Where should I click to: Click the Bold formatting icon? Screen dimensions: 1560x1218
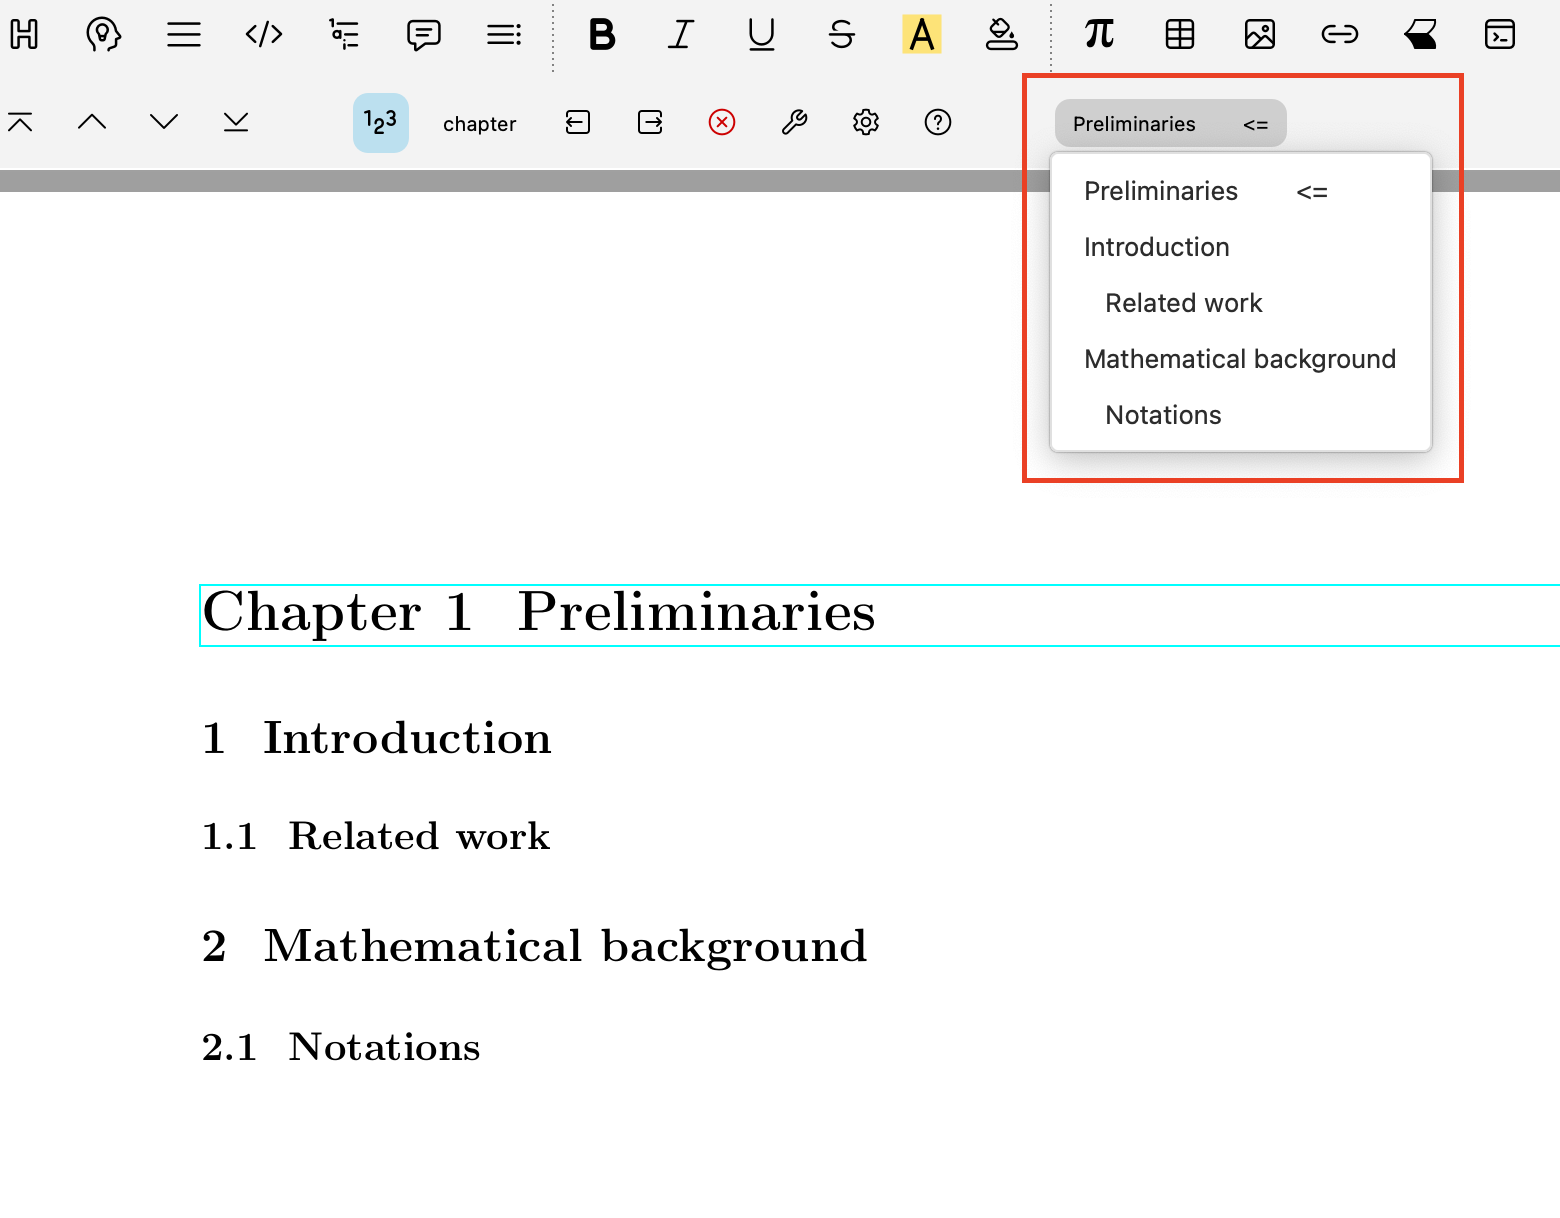pyautogui.click(x=601, y=35)
